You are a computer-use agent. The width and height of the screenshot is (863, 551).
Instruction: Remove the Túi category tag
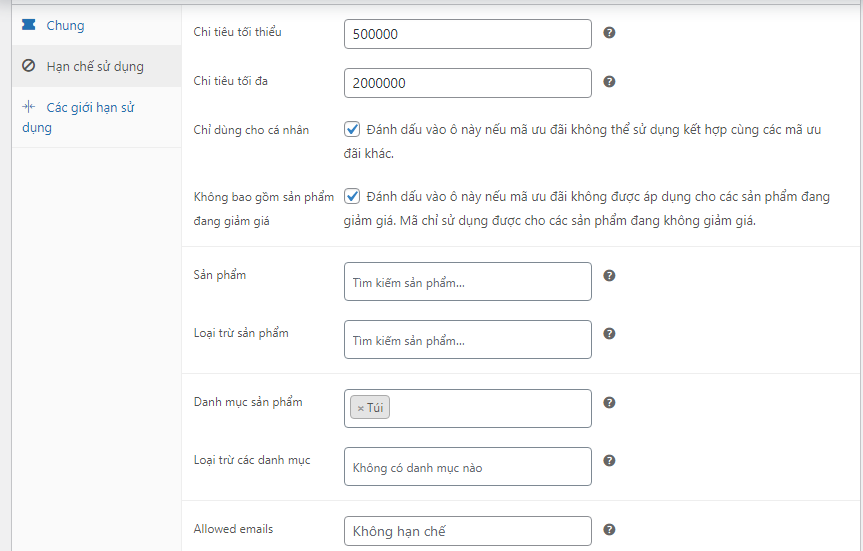point(360,408)
